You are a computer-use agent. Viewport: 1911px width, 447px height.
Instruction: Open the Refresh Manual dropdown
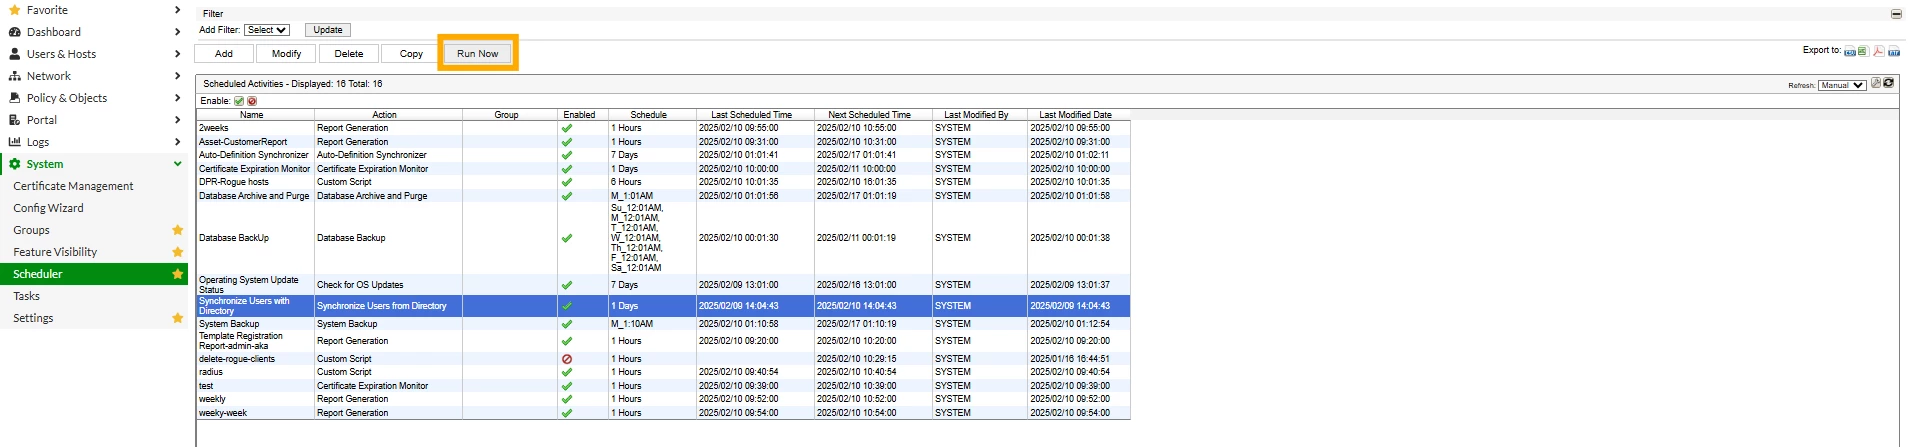[1842, 85]
